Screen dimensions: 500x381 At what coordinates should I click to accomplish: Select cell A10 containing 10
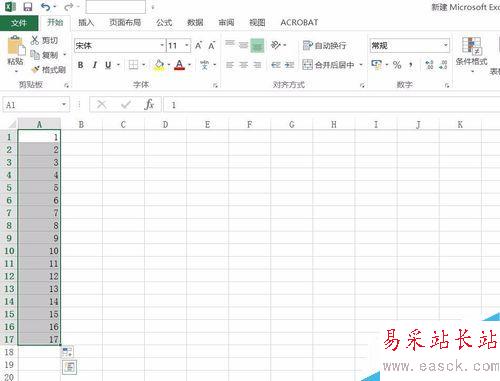[x=39, y=251]
